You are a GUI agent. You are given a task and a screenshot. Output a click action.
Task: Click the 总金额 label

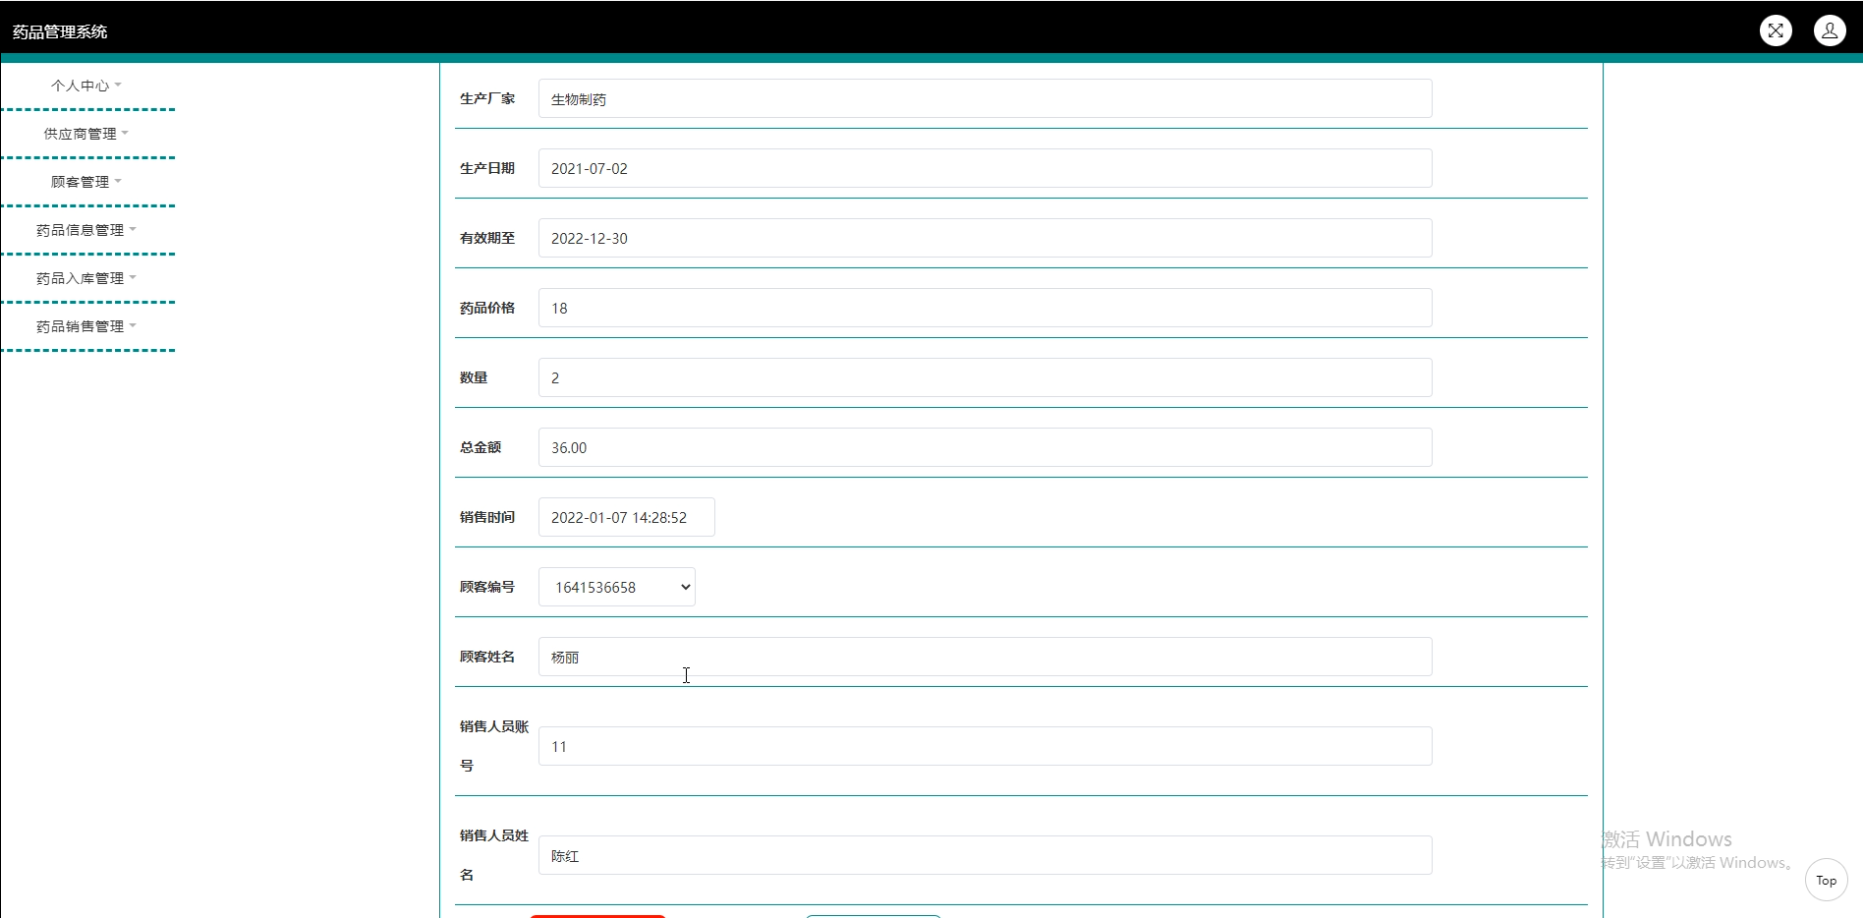click(x=480, y=447)
